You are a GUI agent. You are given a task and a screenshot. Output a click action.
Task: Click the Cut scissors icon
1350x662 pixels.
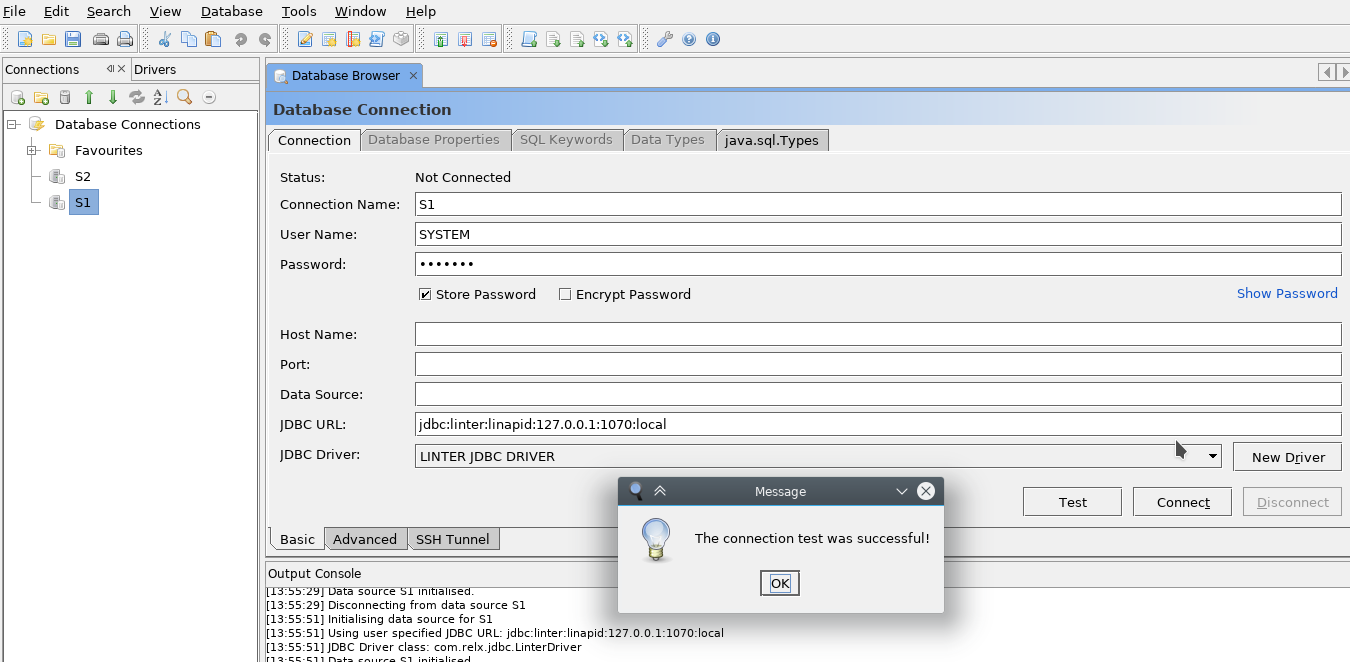pos(164,40)
